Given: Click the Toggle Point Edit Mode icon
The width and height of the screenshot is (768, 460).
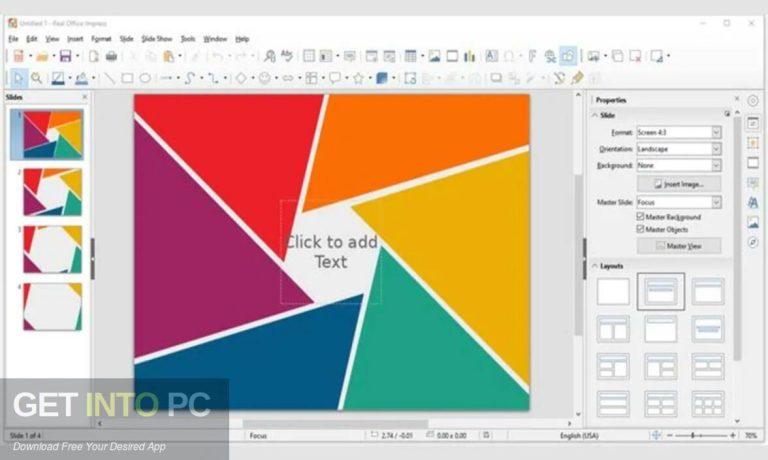Looking at the screenshot, I should [559, 78].
